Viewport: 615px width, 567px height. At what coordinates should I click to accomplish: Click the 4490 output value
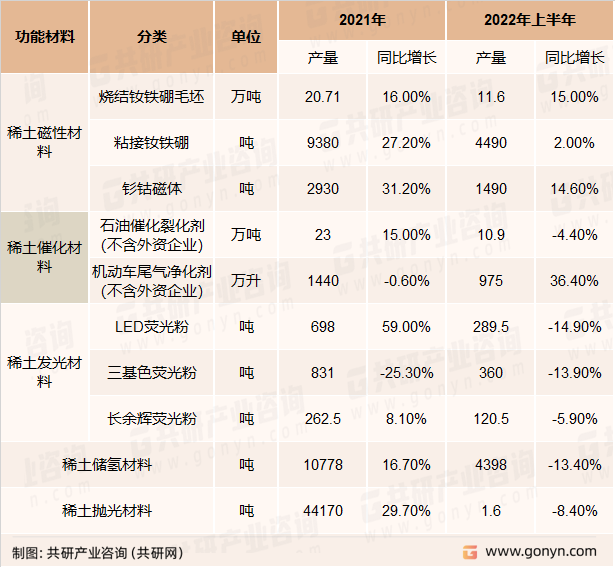click(x=491, y=143)
